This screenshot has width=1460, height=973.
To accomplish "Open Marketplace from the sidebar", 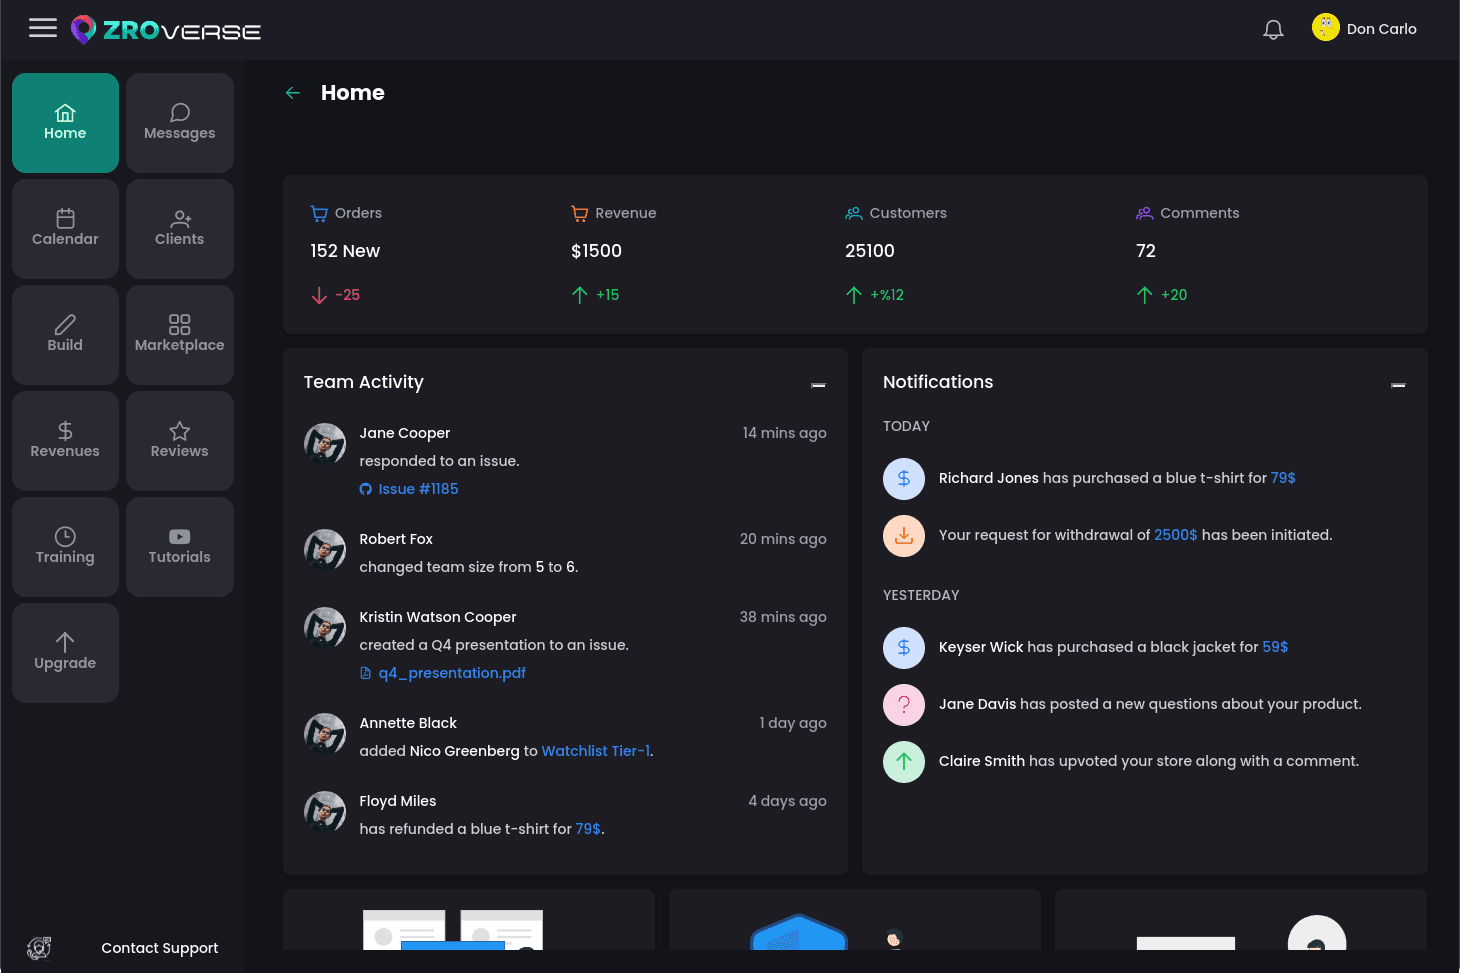I will [x=180, y=335].
